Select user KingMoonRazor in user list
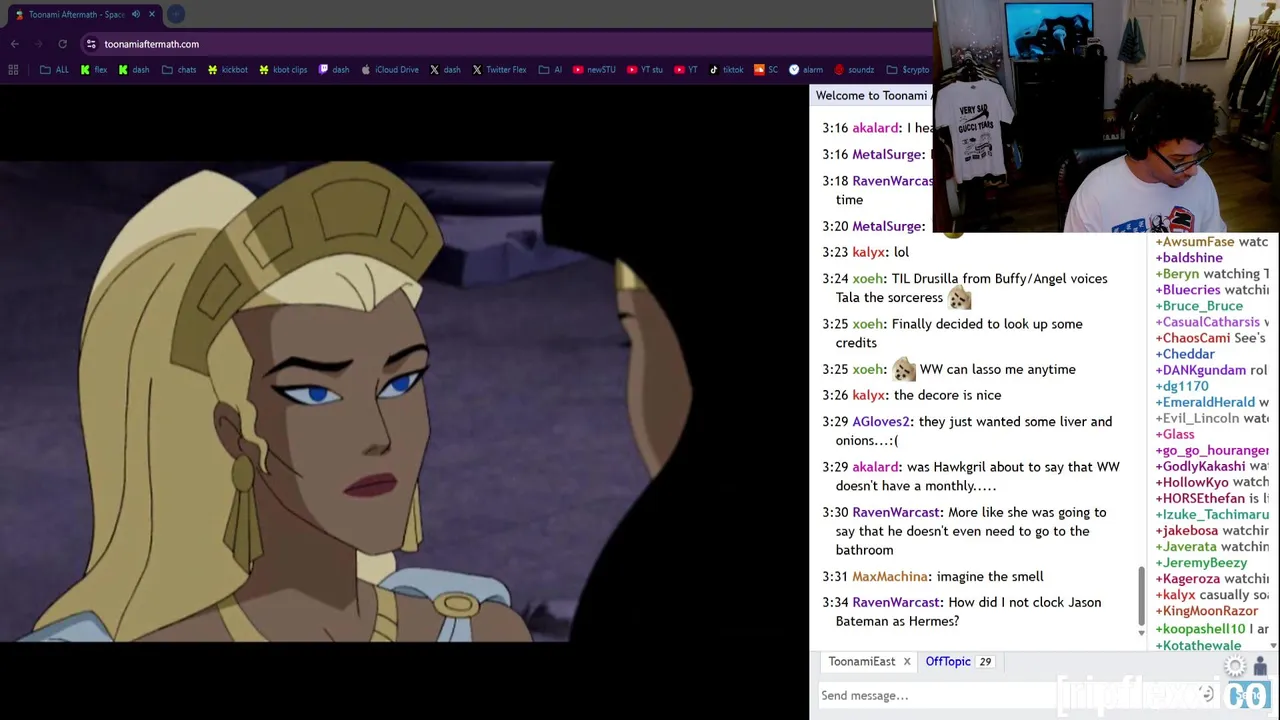Image resolution: width=1280 pixels, height=720 pixels. click(x=1207, y=611)
